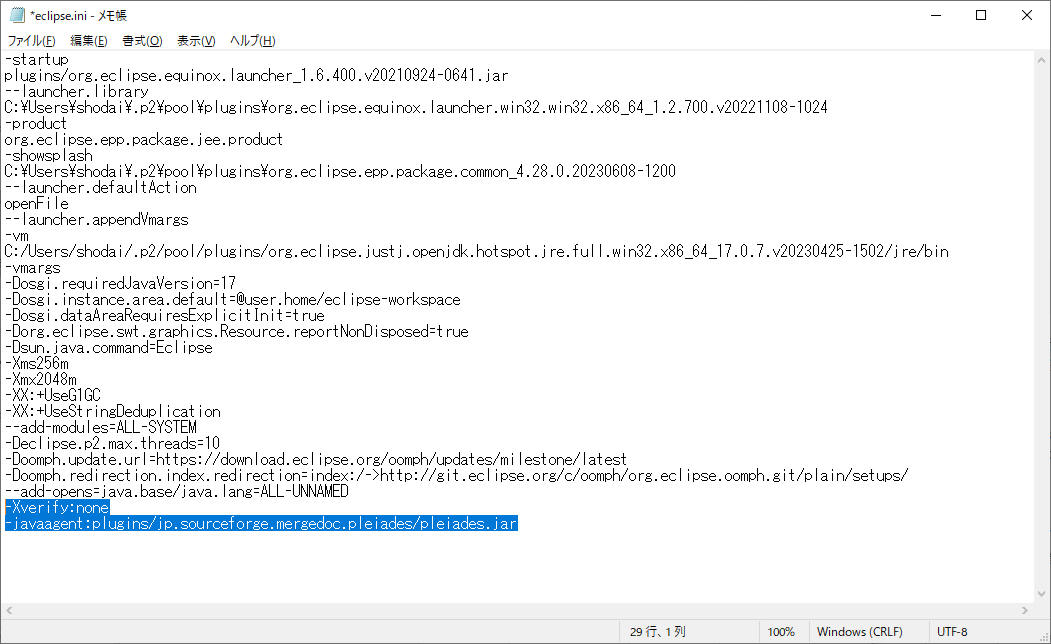This screenshot has width=1051, height=644.
Task: Click the horizontal scrollbar left arrow
Action: 9,611
